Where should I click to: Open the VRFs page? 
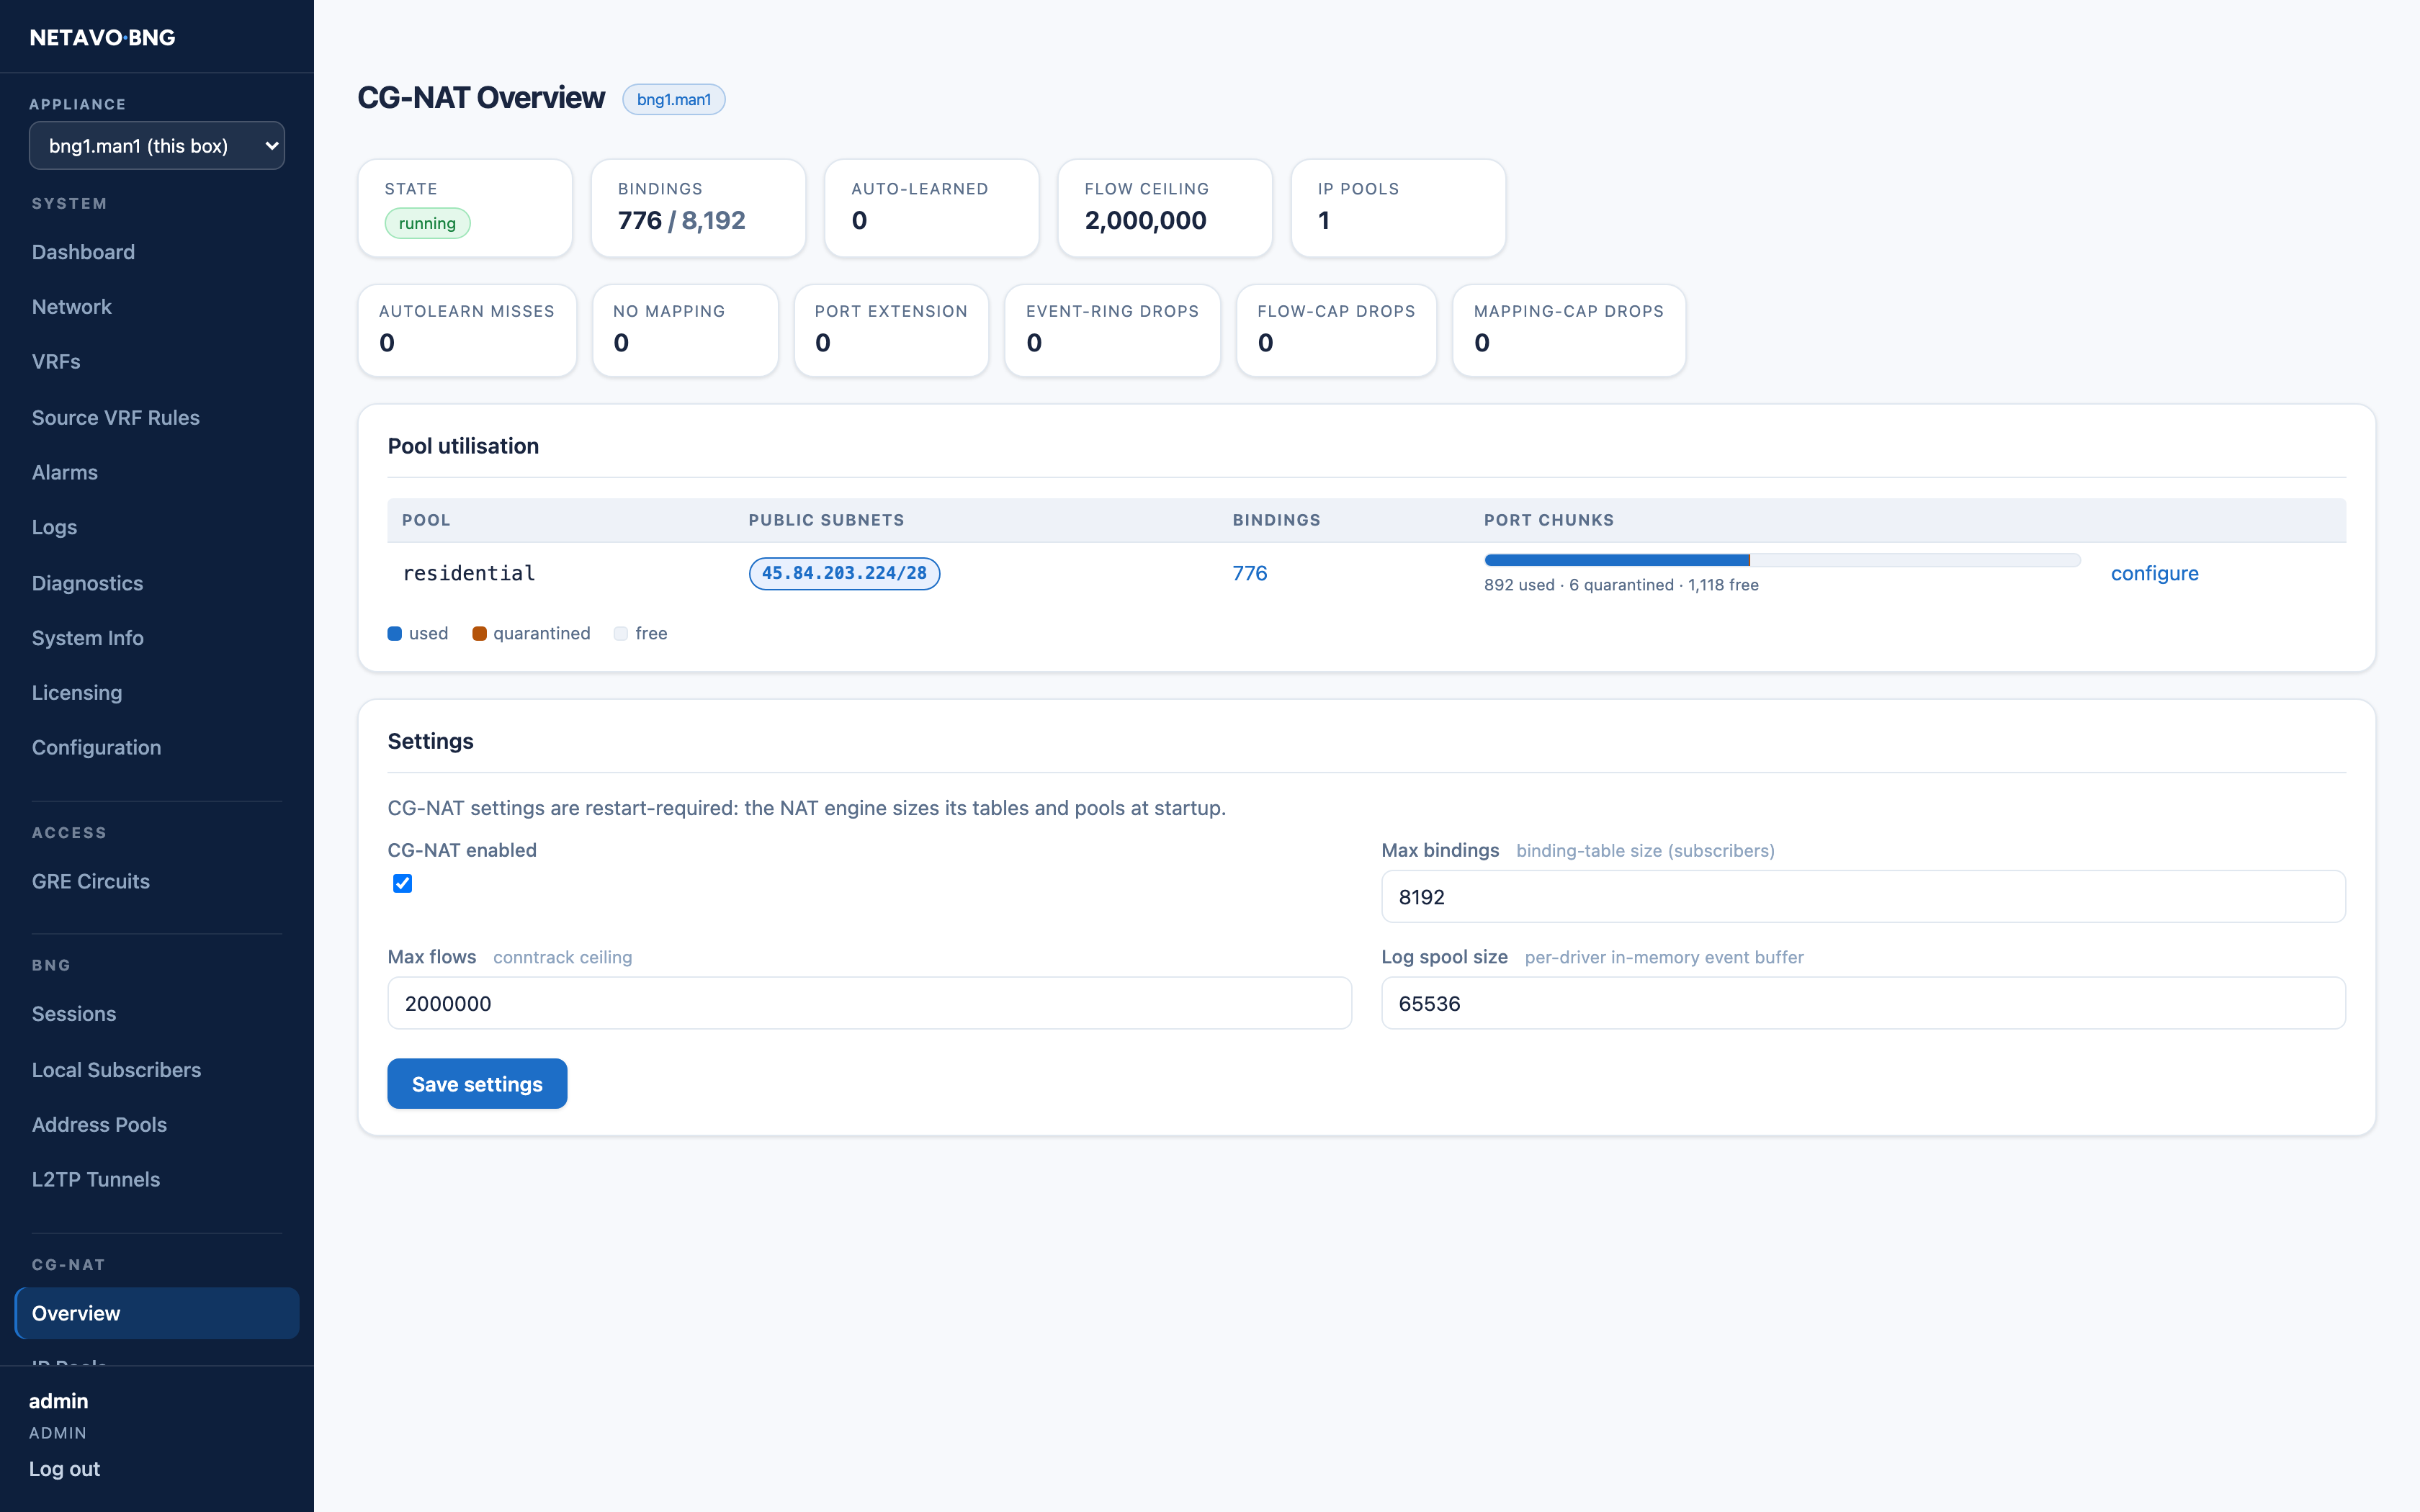[x=56, y=362]
